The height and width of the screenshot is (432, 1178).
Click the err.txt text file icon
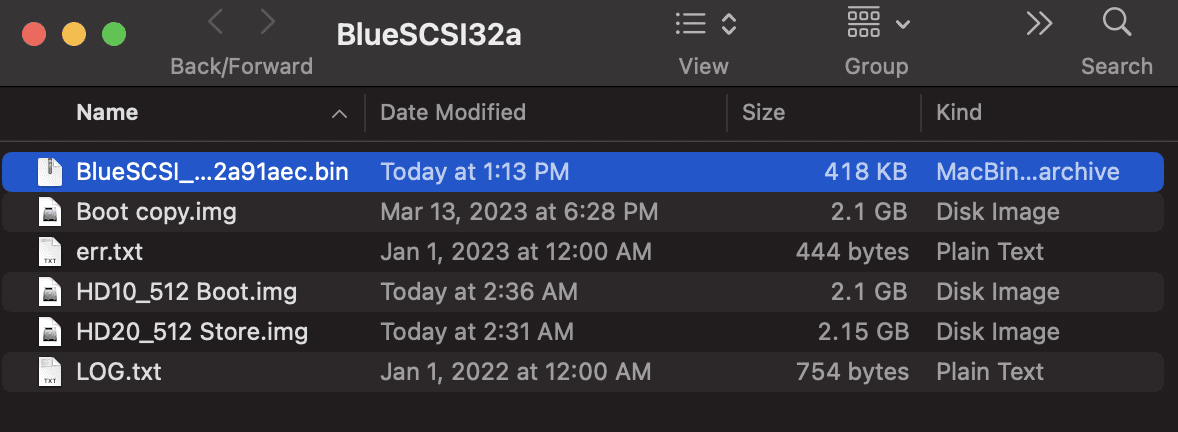click(49, 252)
